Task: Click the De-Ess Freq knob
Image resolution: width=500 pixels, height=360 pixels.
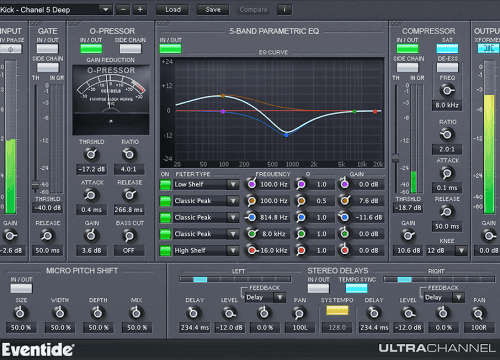Action: [447, 90]
